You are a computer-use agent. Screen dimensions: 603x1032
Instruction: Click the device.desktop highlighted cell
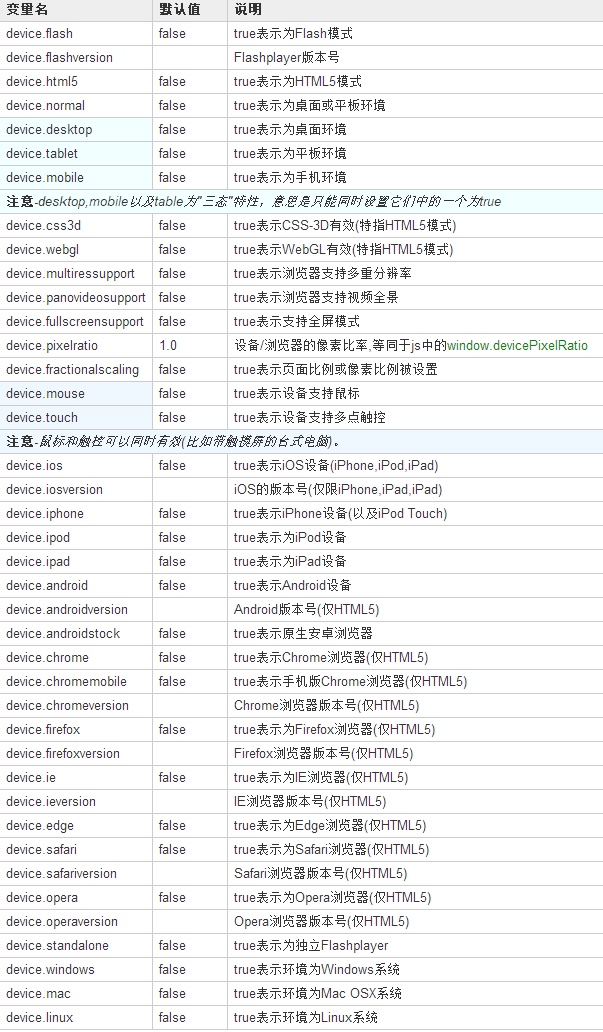76,130
